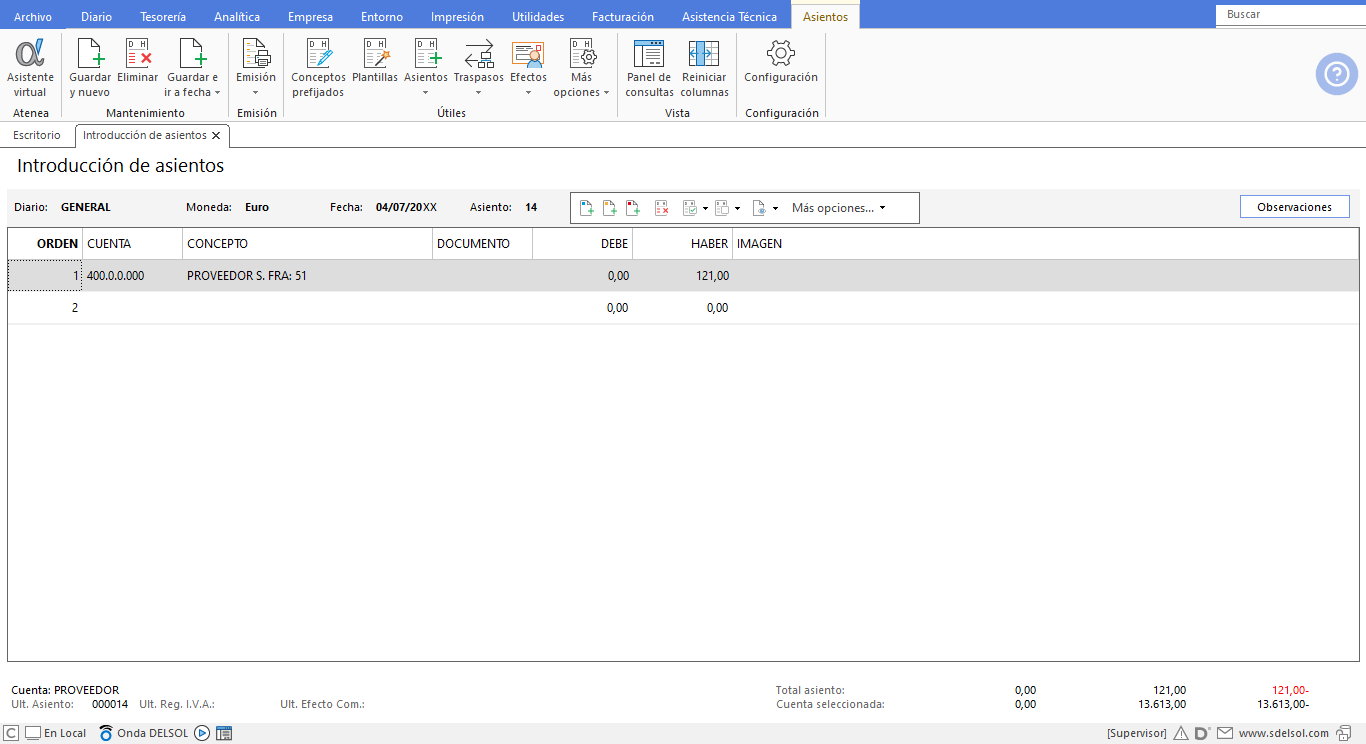
Task: Open the Archivo menu
Action: pyautogui.click(x=33, y=17)
